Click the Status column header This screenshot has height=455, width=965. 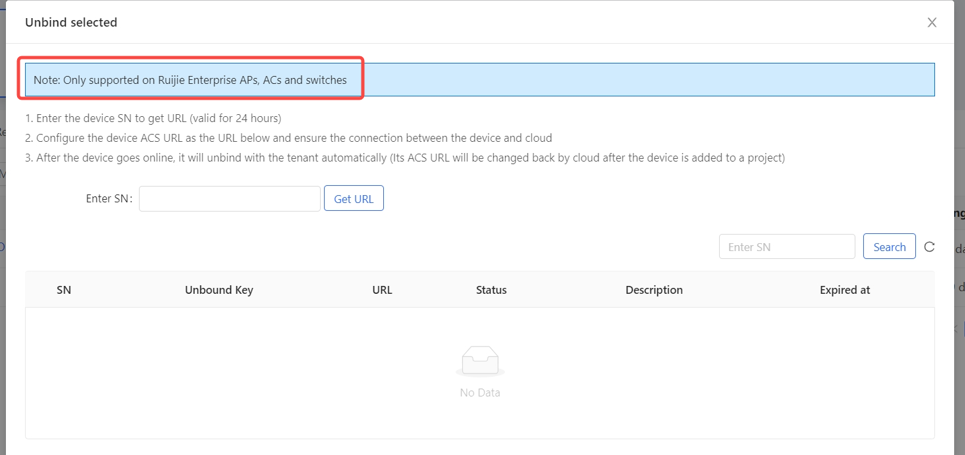[x=491, y=290]
